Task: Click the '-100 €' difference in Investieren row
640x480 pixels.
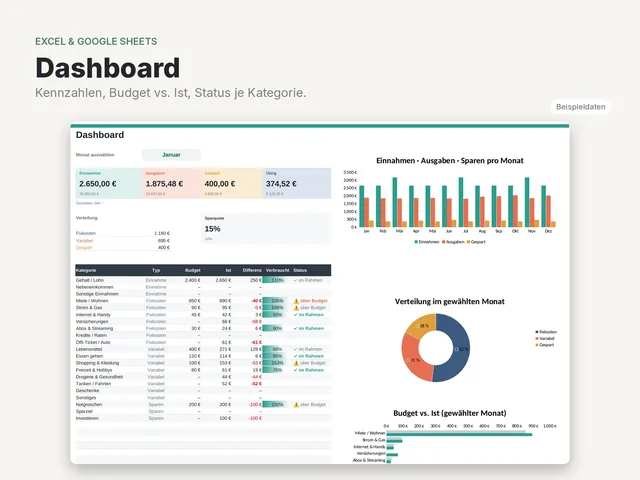Action: pyautogui.click(x=255, y=418)
